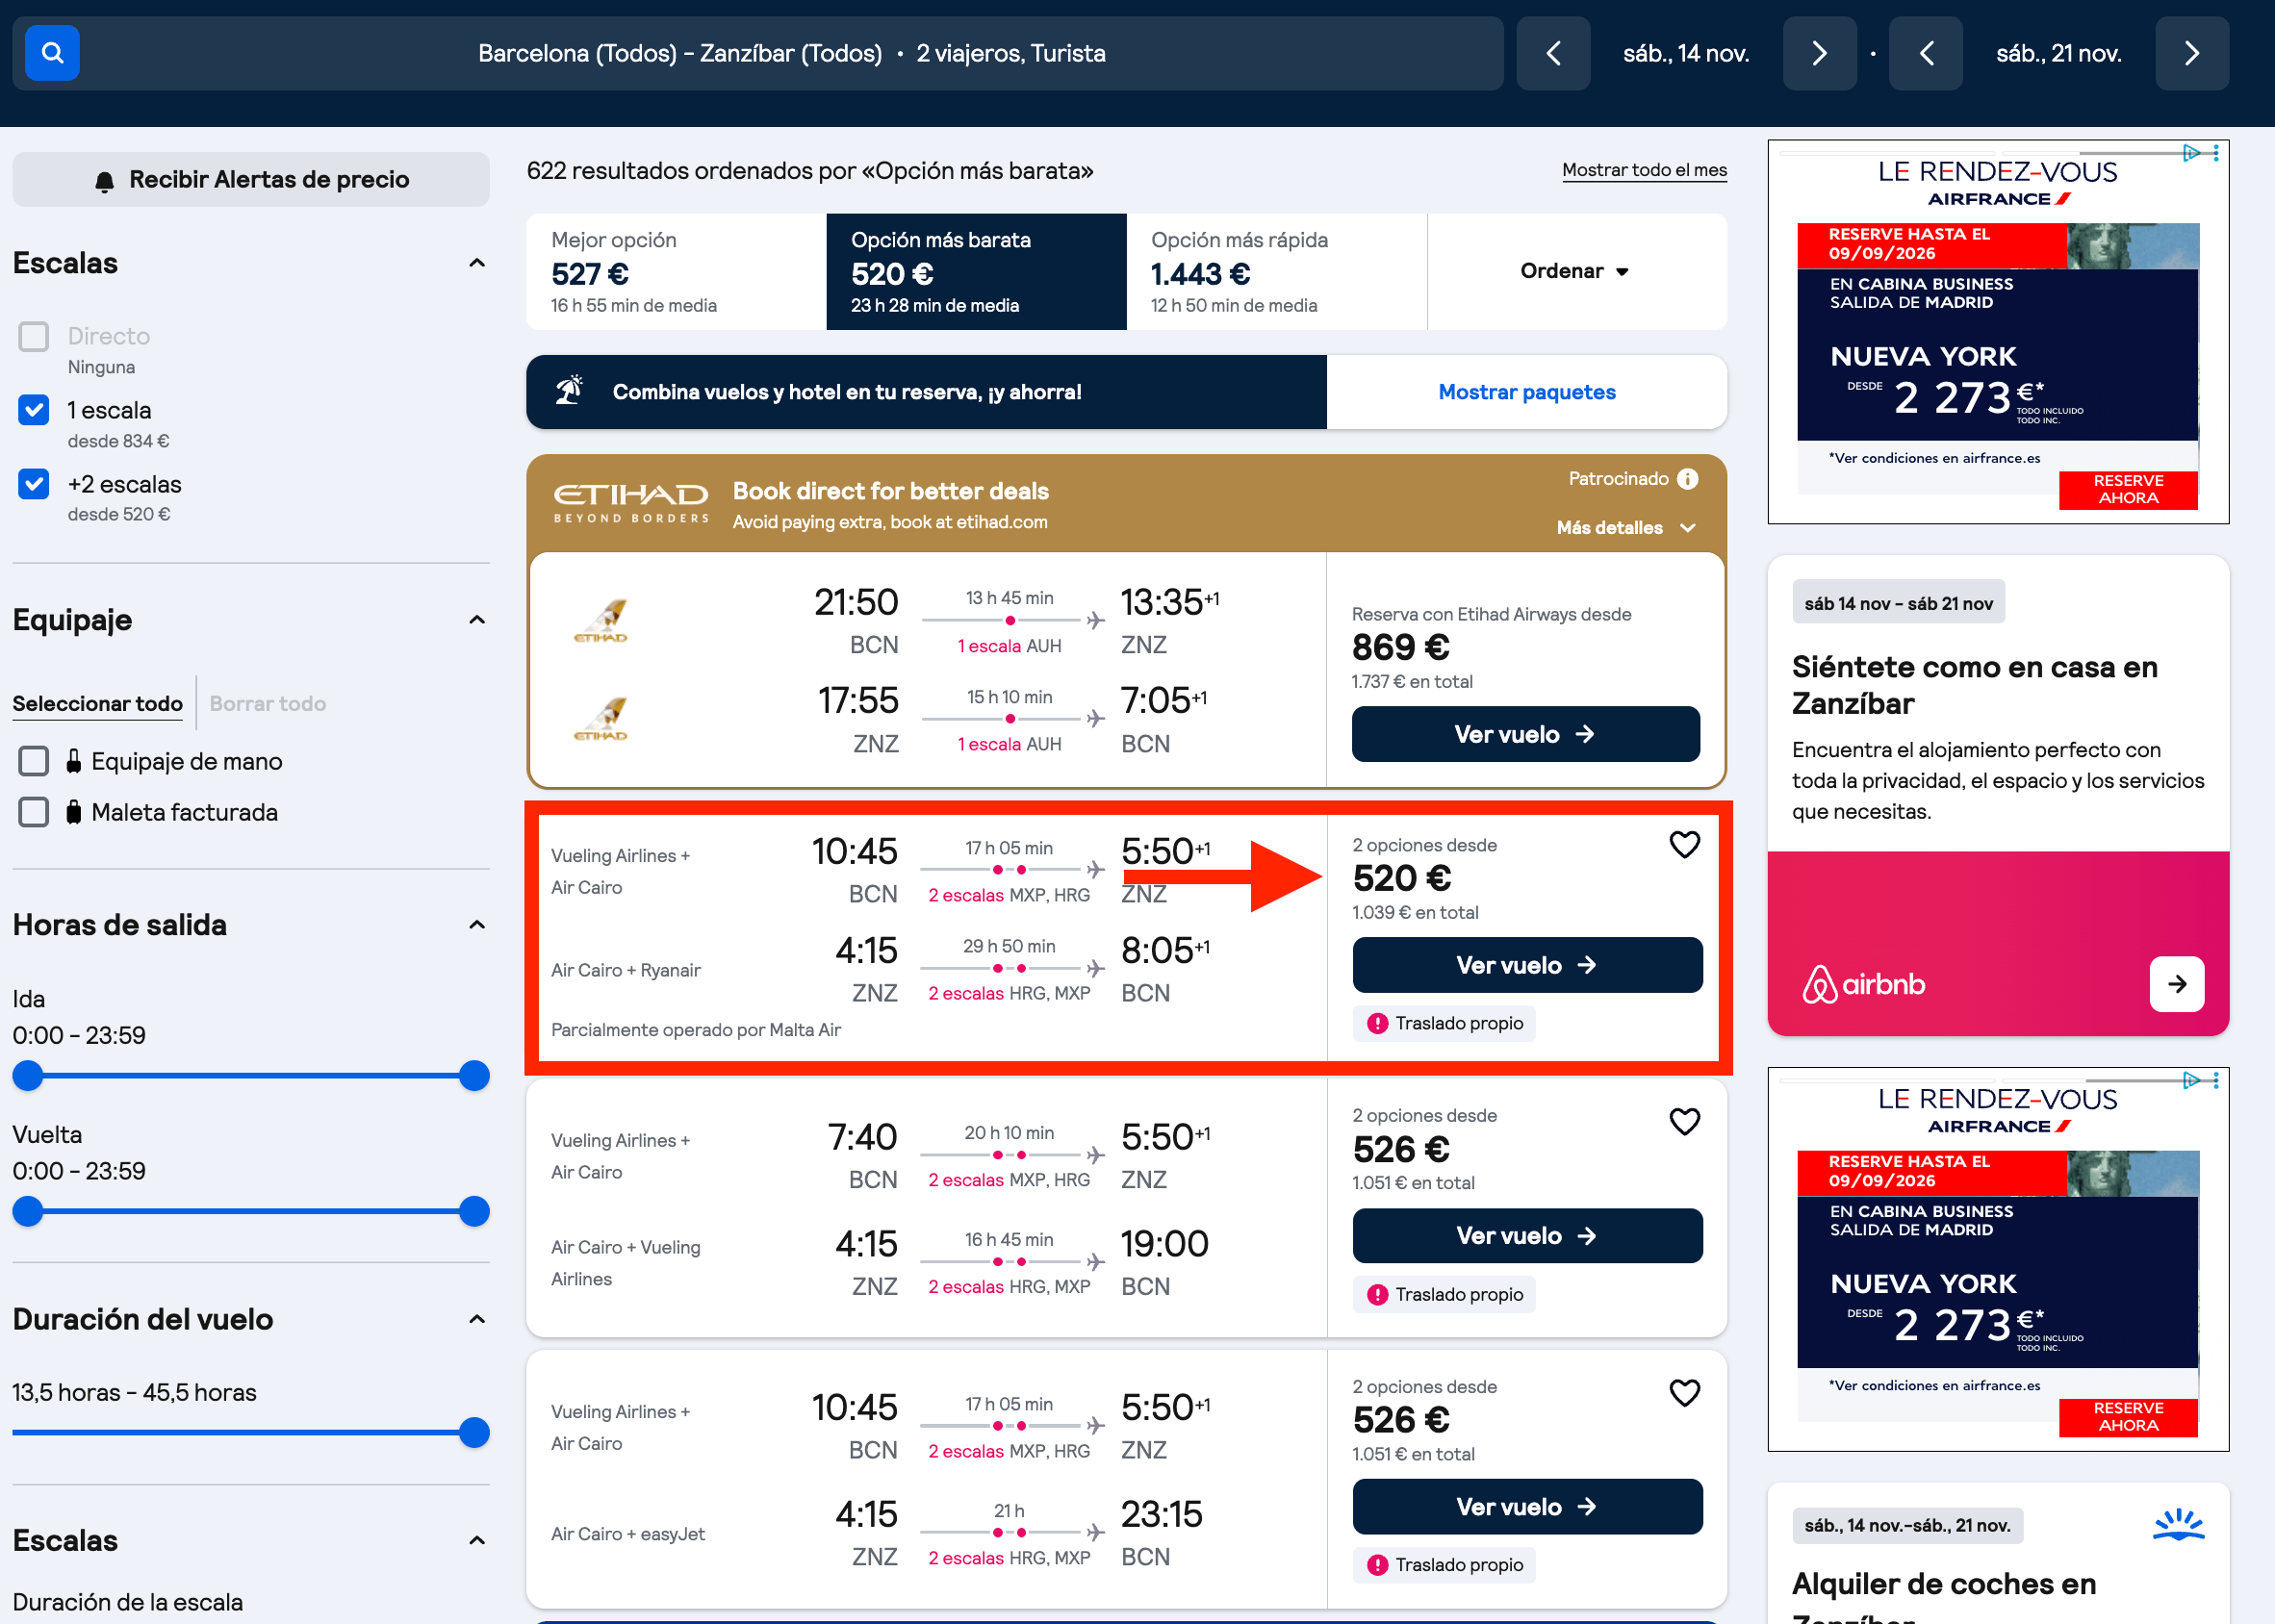Click the sáb 14 nov – sáb 21 nov airbnb date tag
This screenshot has width=2275, height=1624.
tap(1898, 603)
